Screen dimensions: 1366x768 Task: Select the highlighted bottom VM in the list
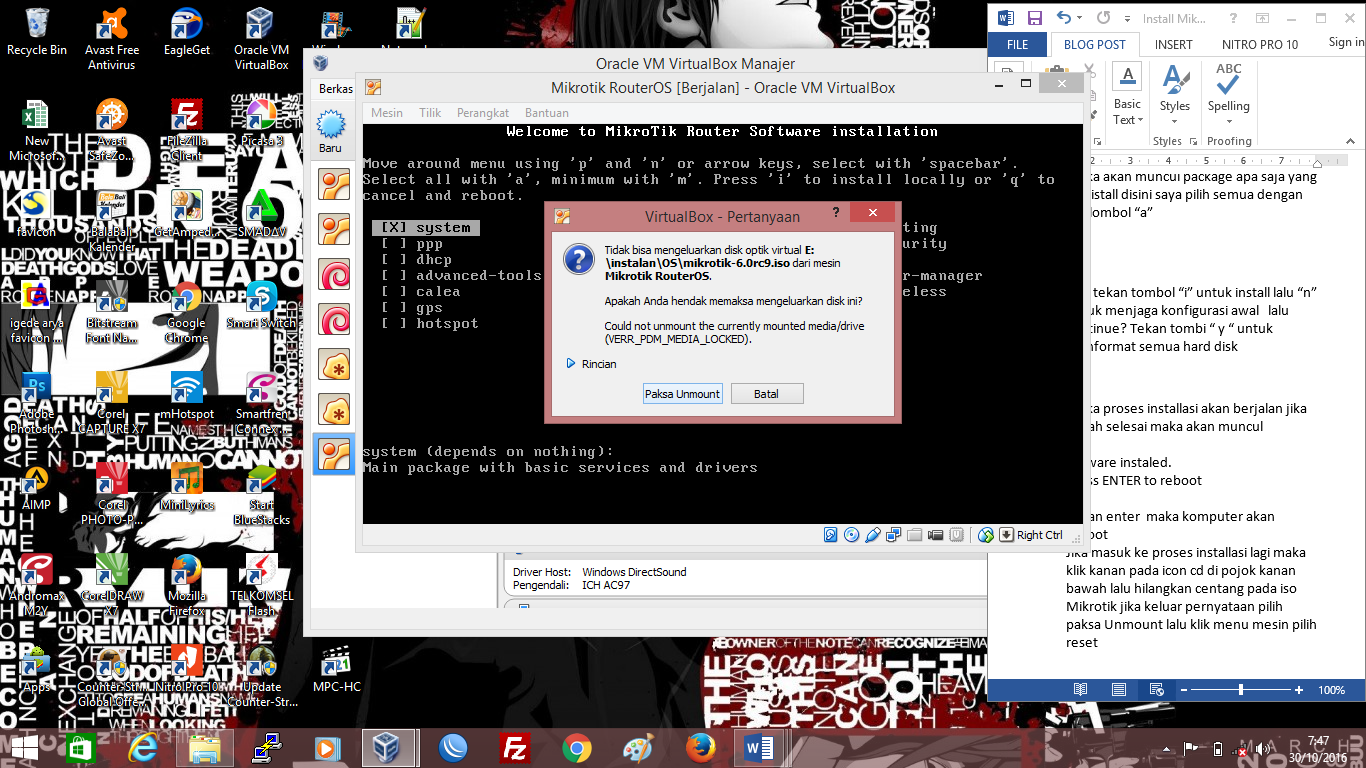(x=334, y=454)
